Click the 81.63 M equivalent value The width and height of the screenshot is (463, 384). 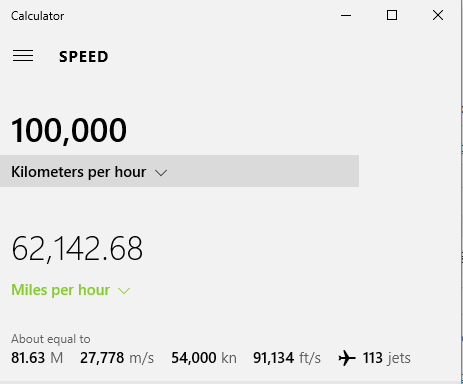click(x=37, y=358)
